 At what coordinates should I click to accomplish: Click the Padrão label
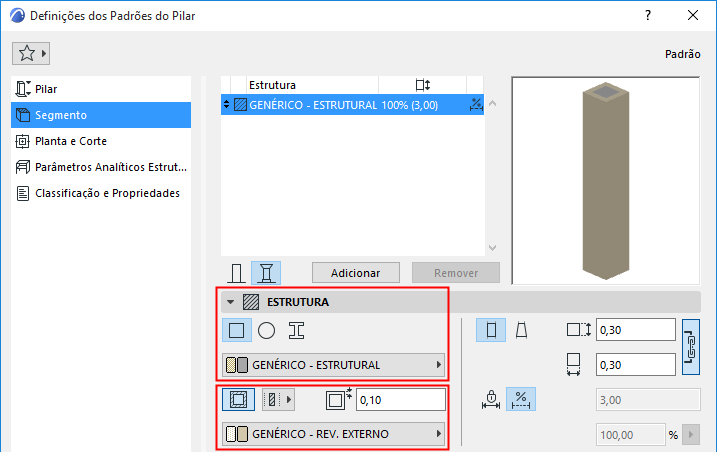[683, 54]
